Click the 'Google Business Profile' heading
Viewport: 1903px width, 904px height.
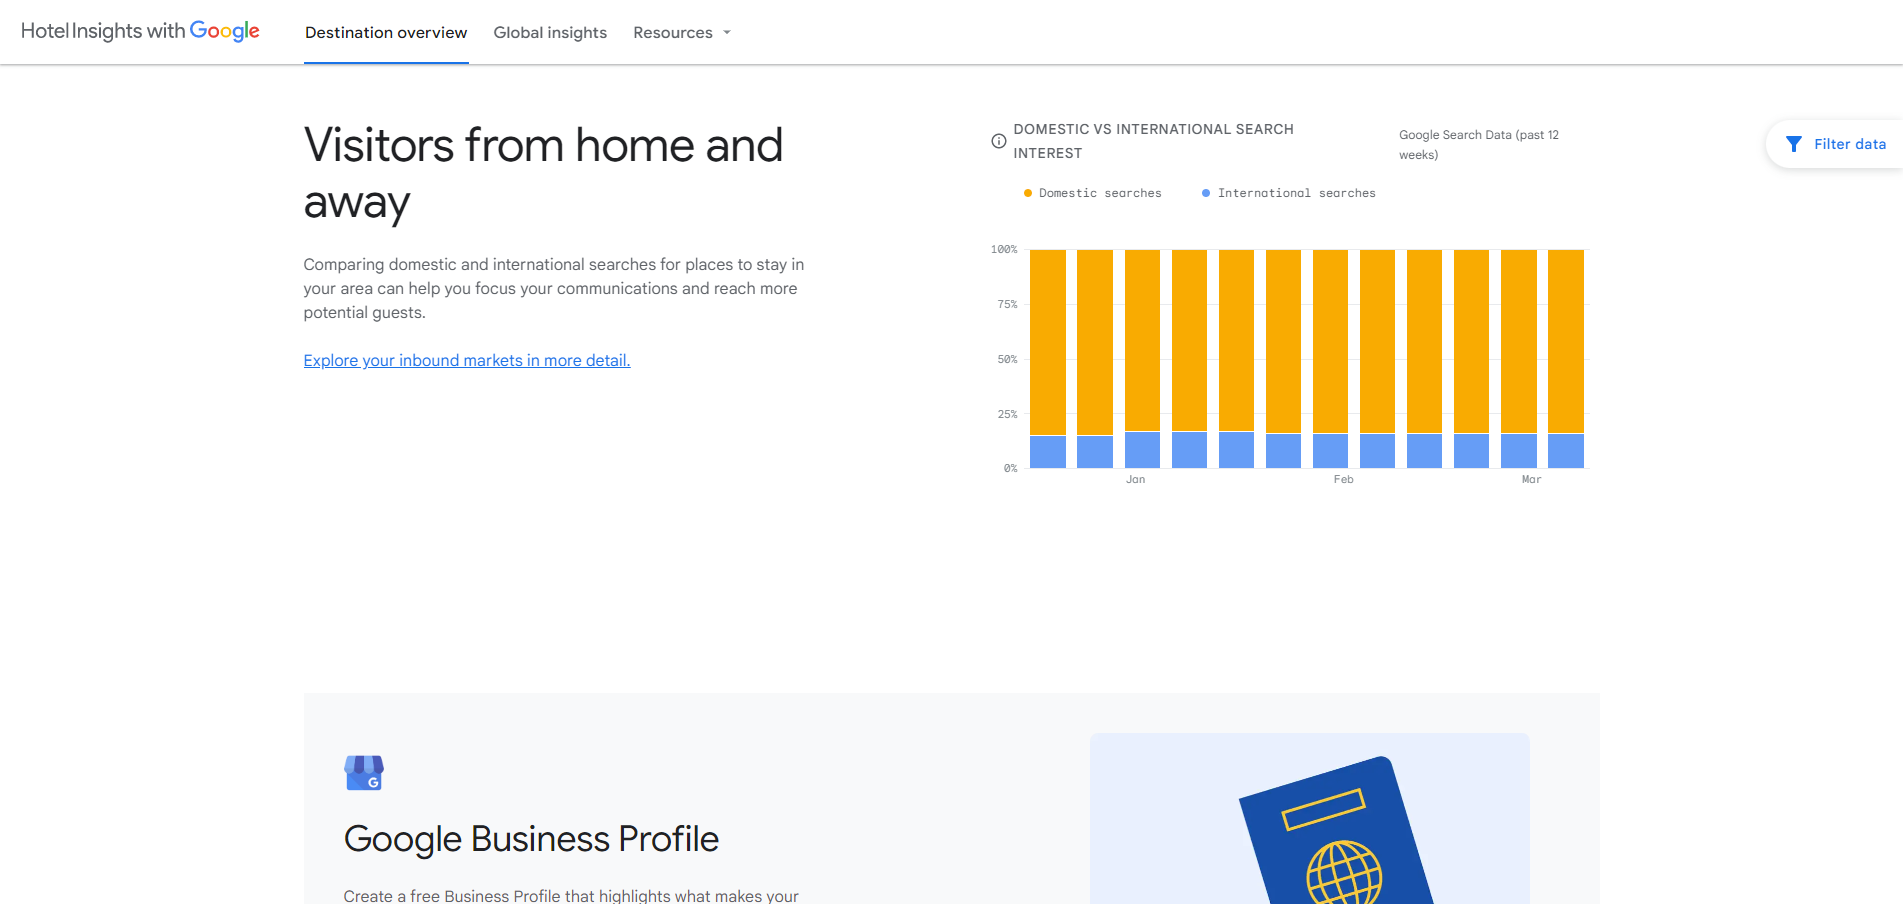tap(531, 838)
